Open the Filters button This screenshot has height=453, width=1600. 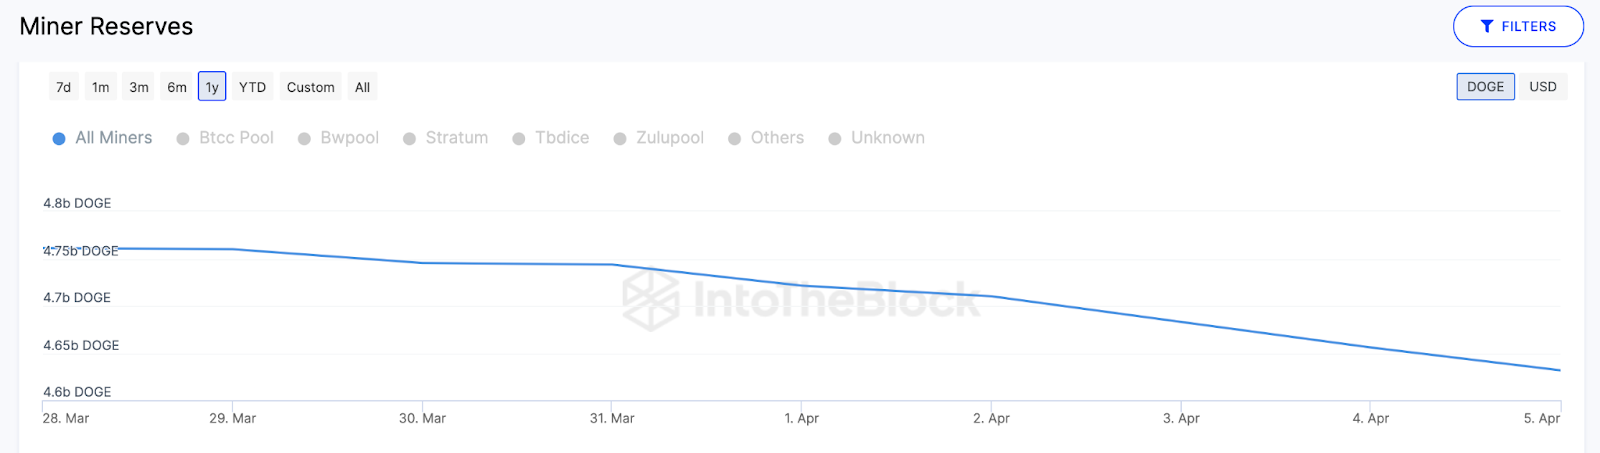click(1517, 27)
